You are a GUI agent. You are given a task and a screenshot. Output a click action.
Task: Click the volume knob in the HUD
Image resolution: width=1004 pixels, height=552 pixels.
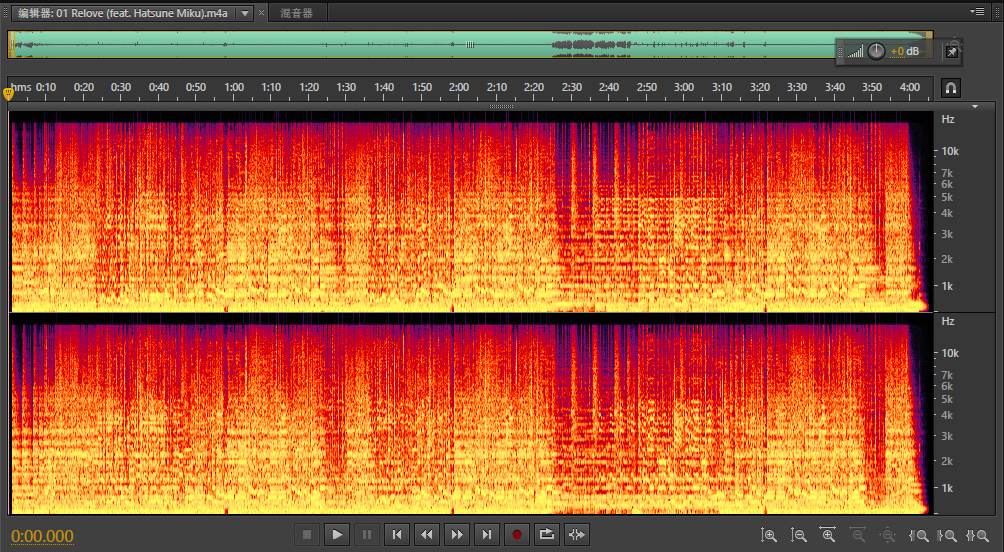click(x=876, y=51)
